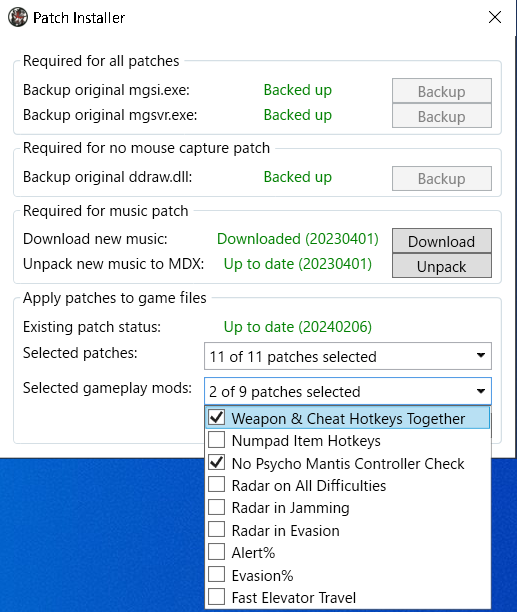The width and height of the screenshot is (517, 612).
Task: Click Backup button for mgsvr.exe
Action: click(x=442, y=116)
